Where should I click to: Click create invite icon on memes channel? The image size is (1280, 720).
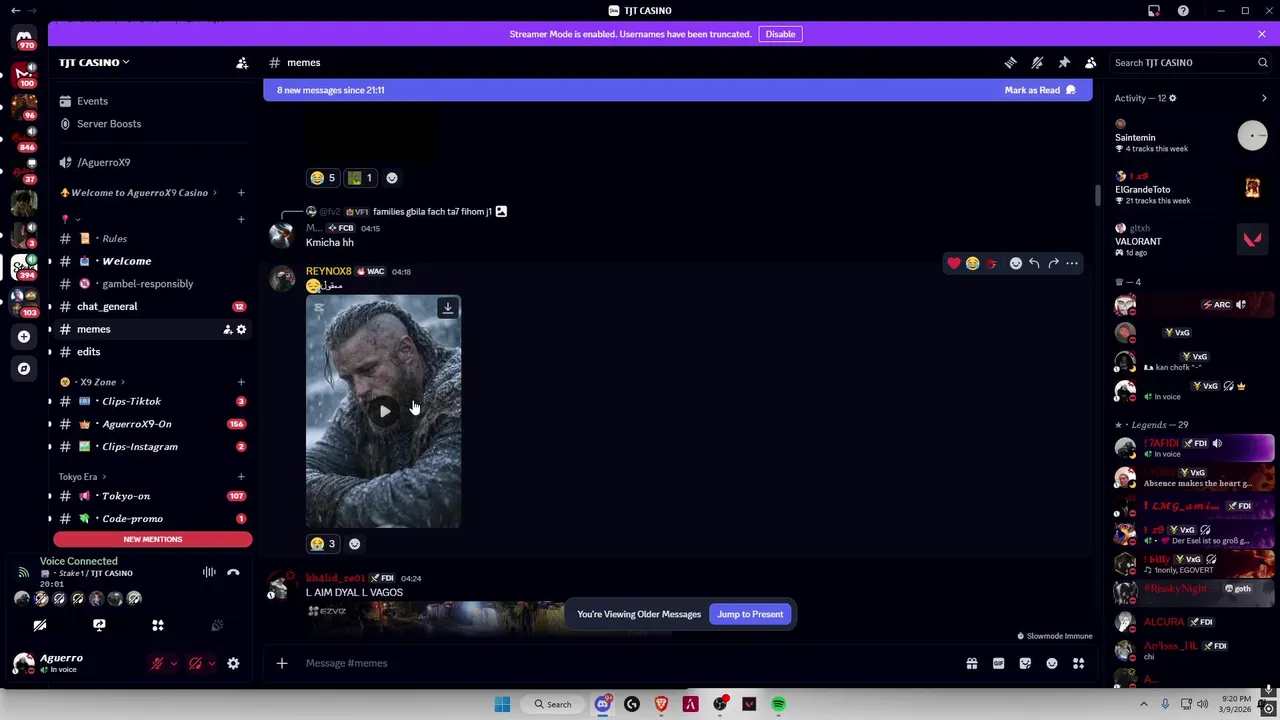pyautogui.click(x=227, y=329)
